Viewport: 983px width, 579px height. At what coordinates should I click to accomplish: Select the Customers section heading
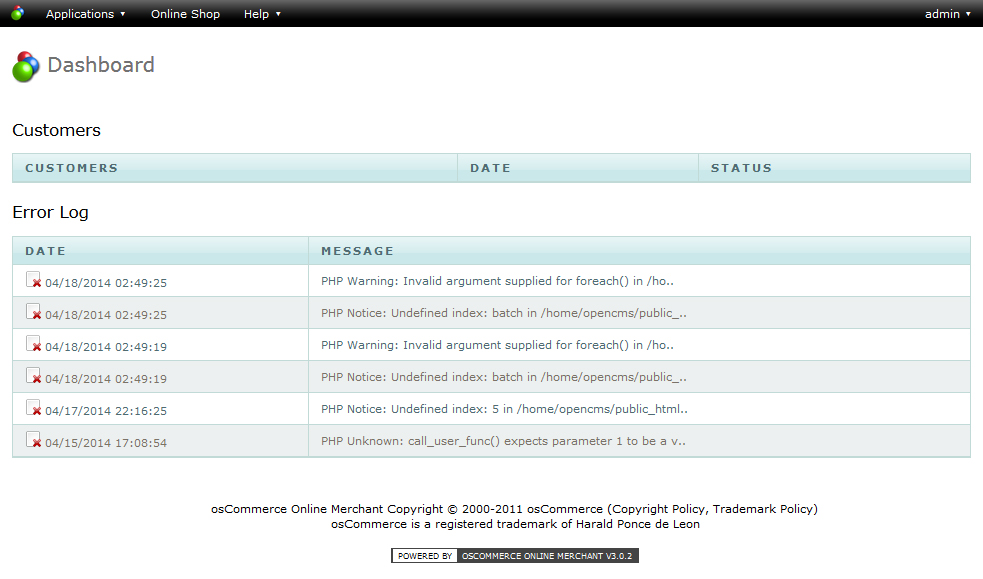(x=56, y=130)
